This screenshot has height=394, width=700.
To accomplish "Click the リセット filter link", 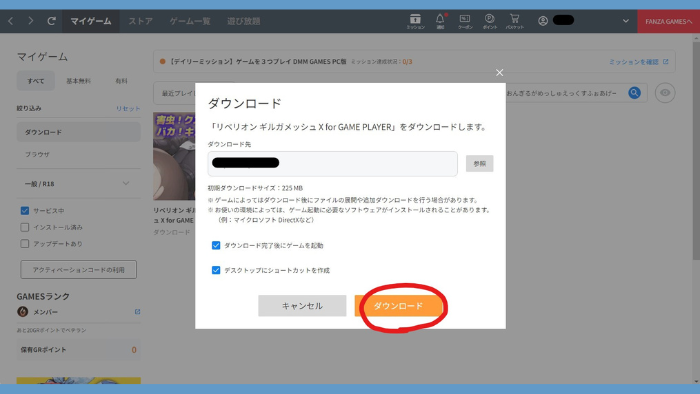I will click(x=128, y=108).
